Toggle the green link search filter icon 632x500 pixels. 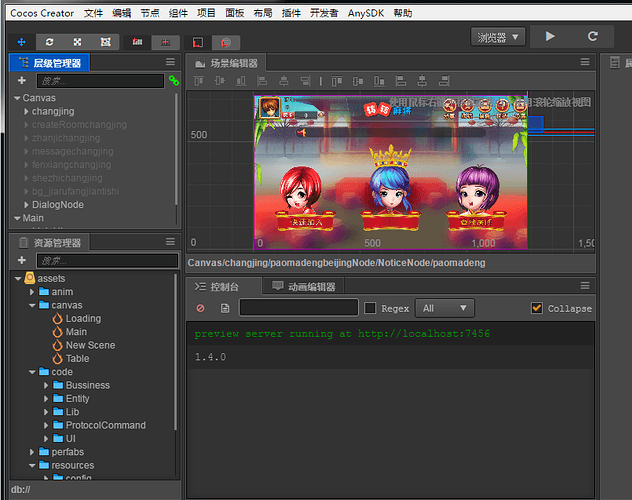click(174, 81)
